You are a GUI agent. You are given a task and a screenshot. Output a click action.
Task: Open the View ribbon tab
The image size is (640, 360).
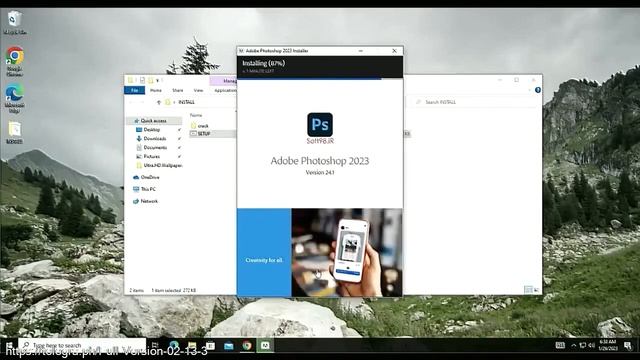(198, 90)
